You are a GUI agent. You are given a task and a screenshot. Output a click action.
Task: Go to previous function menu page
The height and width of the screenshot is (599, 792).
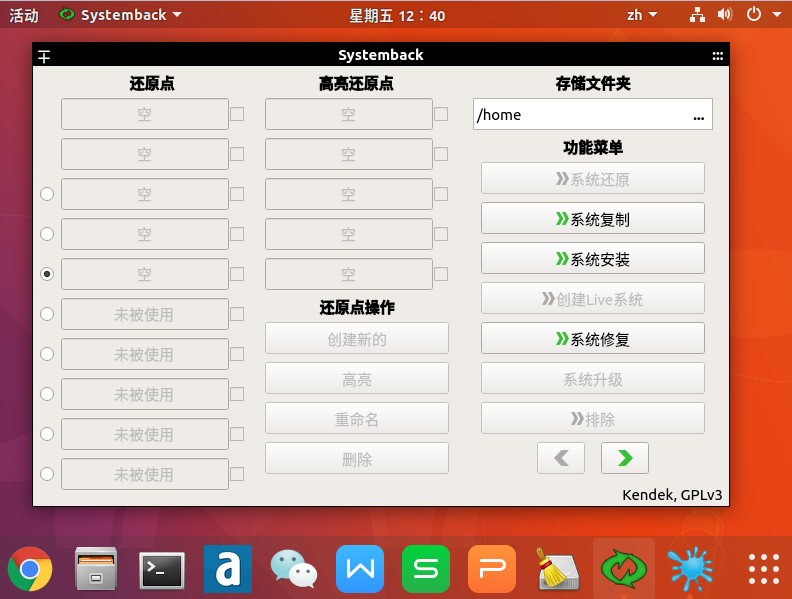561,458
